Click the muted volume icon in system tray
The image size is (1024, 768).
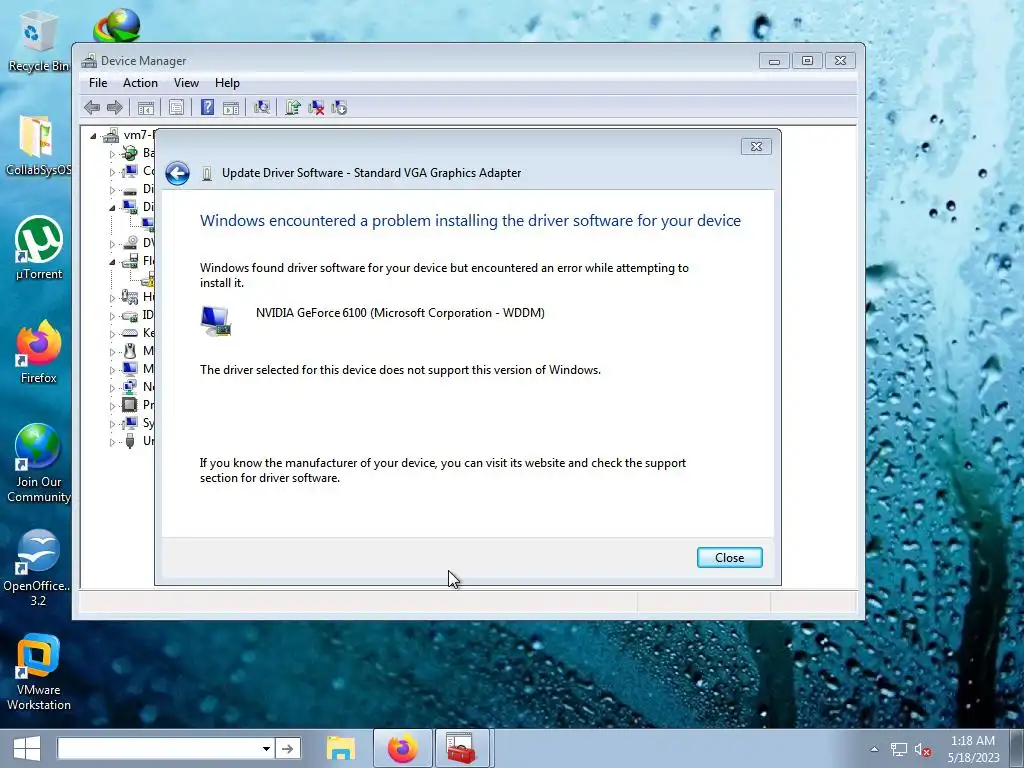tap(923, 750)
